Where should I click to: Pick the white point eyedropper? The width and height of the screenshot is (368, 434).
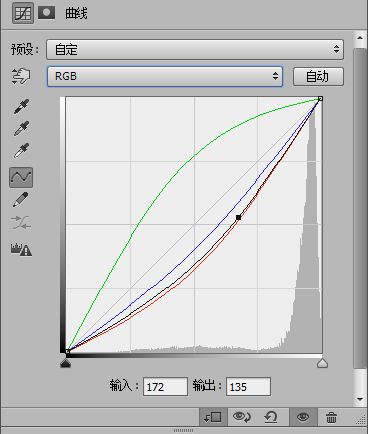[21, 150]
